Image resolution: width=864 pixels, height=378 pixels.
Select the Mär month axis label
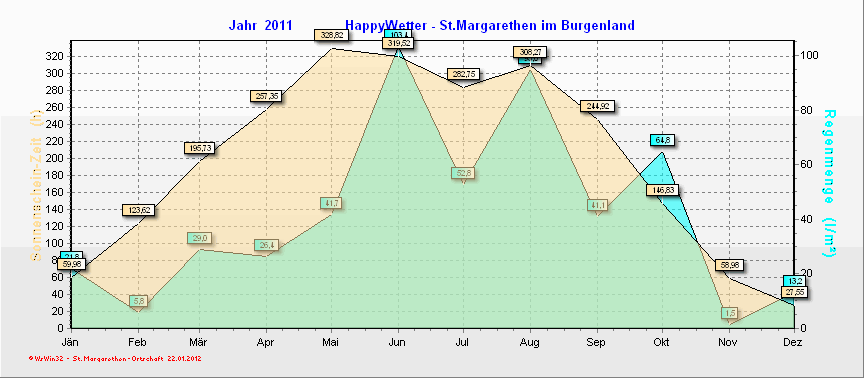[198, 343]
